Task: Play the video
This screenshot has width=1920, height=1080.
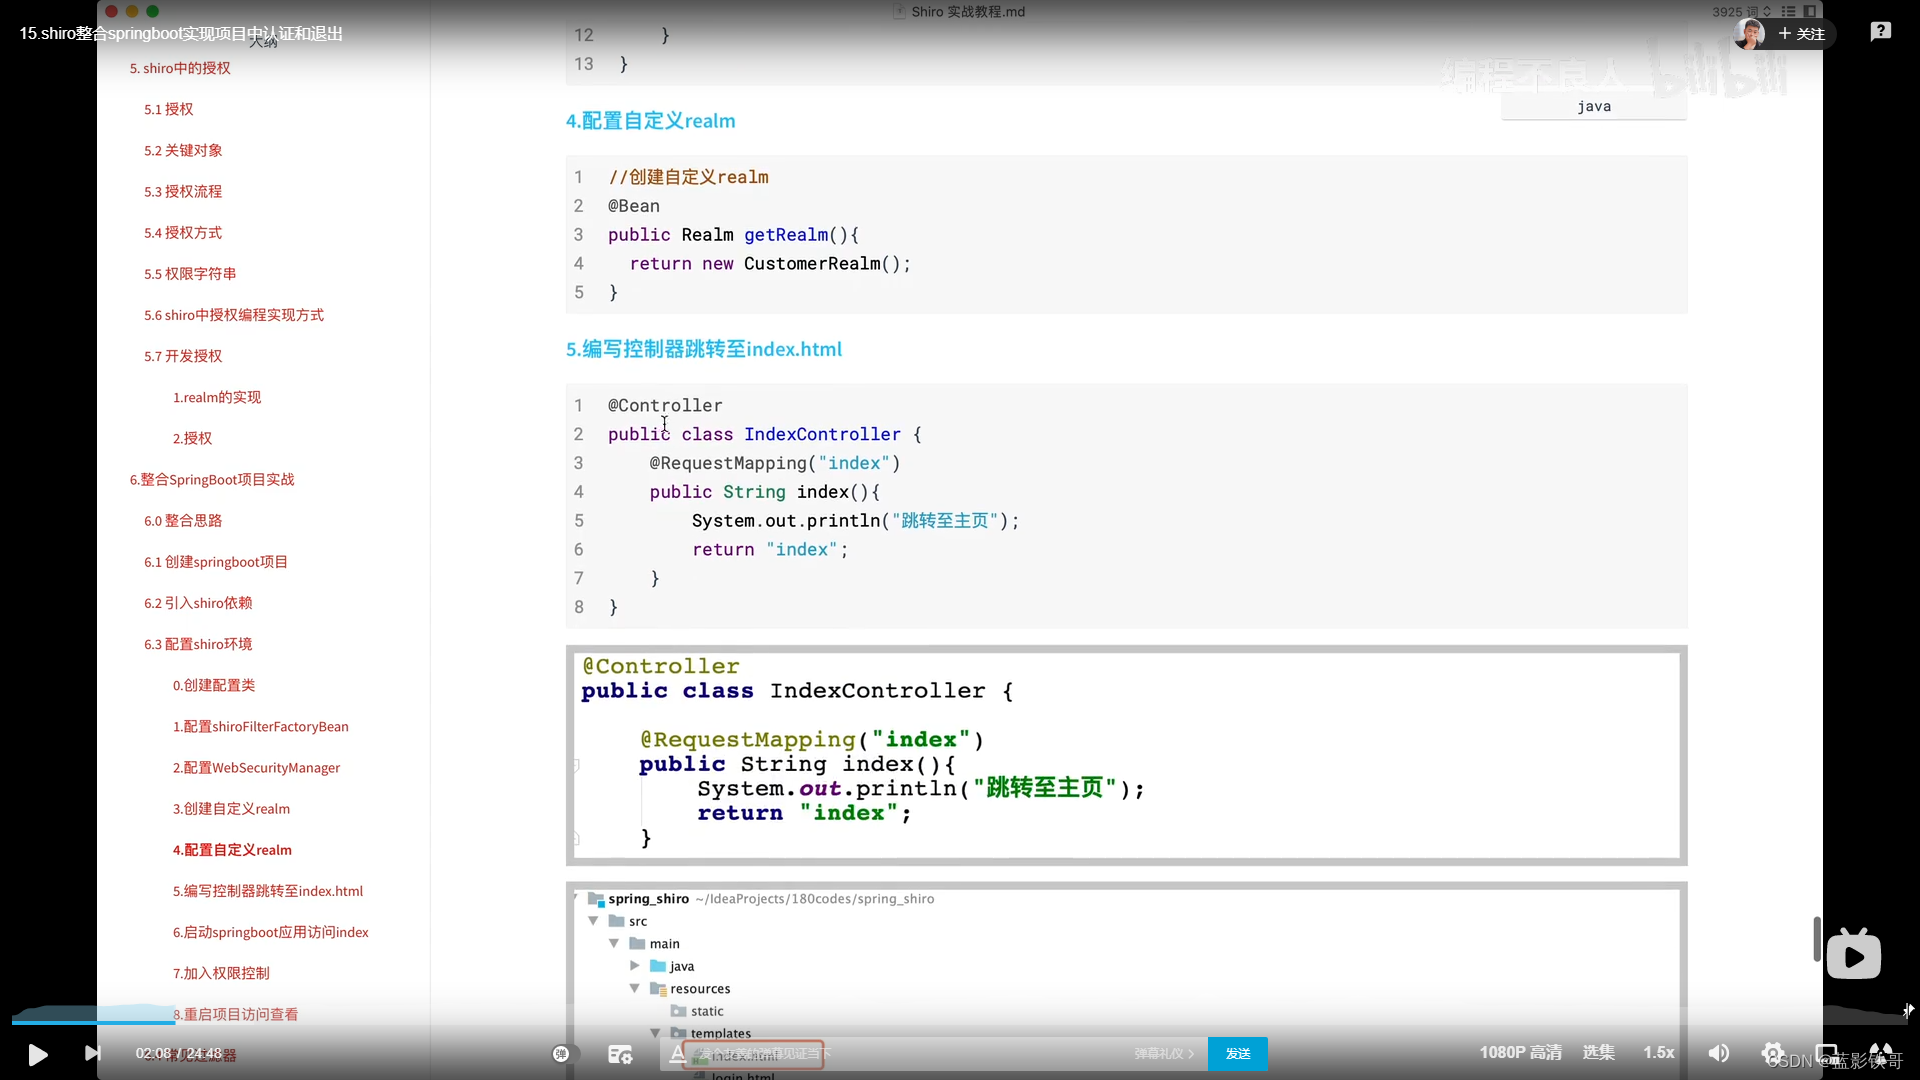Action: (x=37, y=1054)
